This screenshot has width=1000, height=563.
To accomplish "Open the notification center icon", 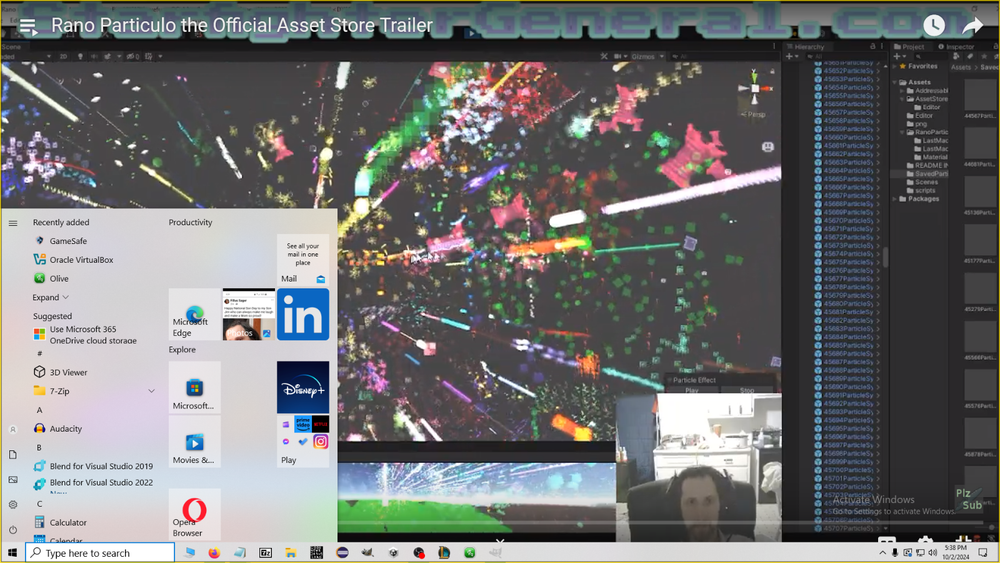I will [x=983, y=552].
